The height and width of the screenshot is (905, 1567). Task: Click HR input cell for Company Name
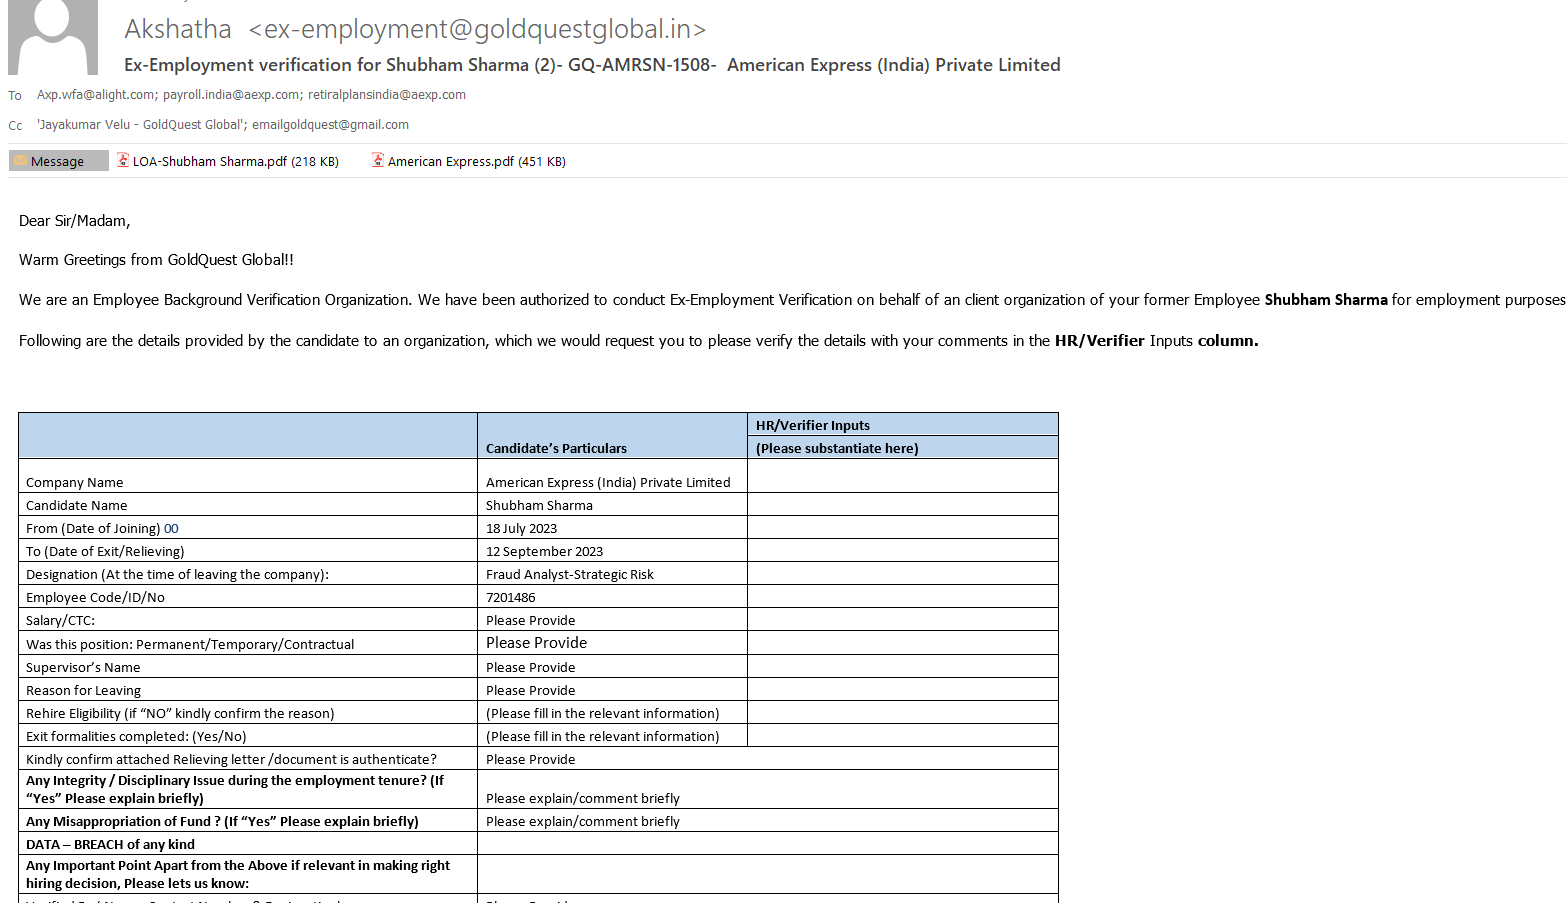click(x=902, y=476)
